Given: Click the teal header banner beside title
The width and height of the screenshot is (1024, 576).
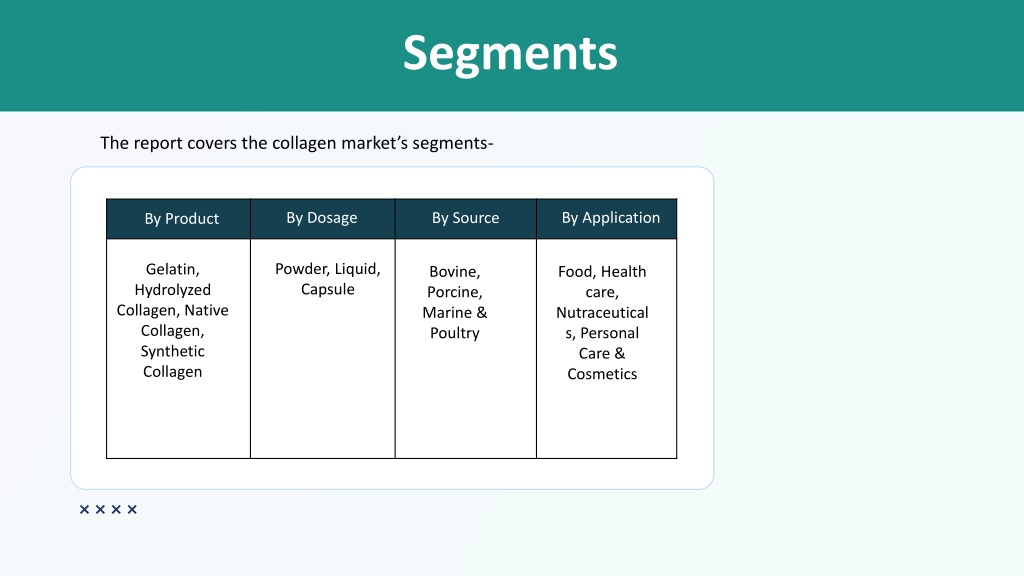Looking at the screenshot, I should click(x=816, y=56).
